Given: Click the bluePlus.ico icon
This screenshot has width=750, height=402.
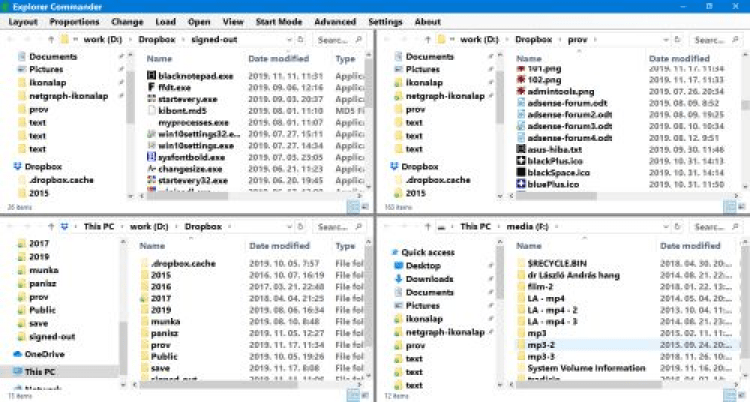Looking at the screenshot, I should point(521,184).
